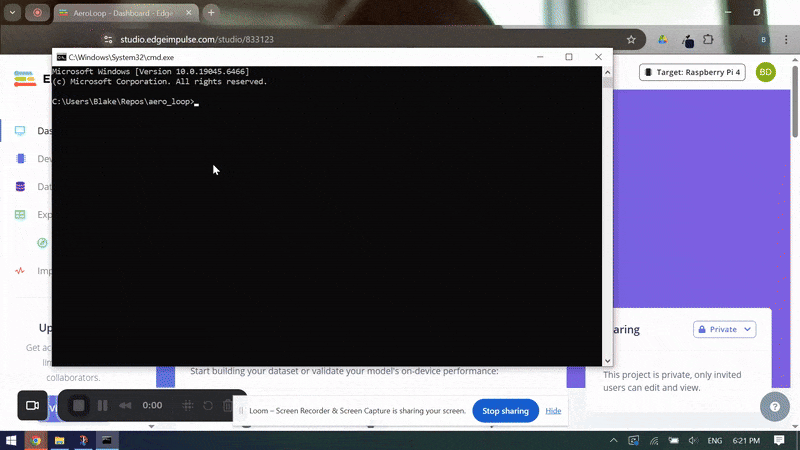Open the Windows Action Center notifications
The height and width of the screenshot is (450, 800).
pos(779,440)
